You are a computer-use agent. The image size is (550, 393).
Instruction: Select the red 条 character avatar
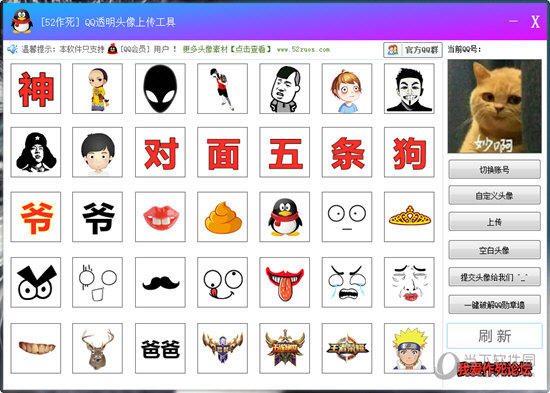pyautogui.click(x=347, y=152)
